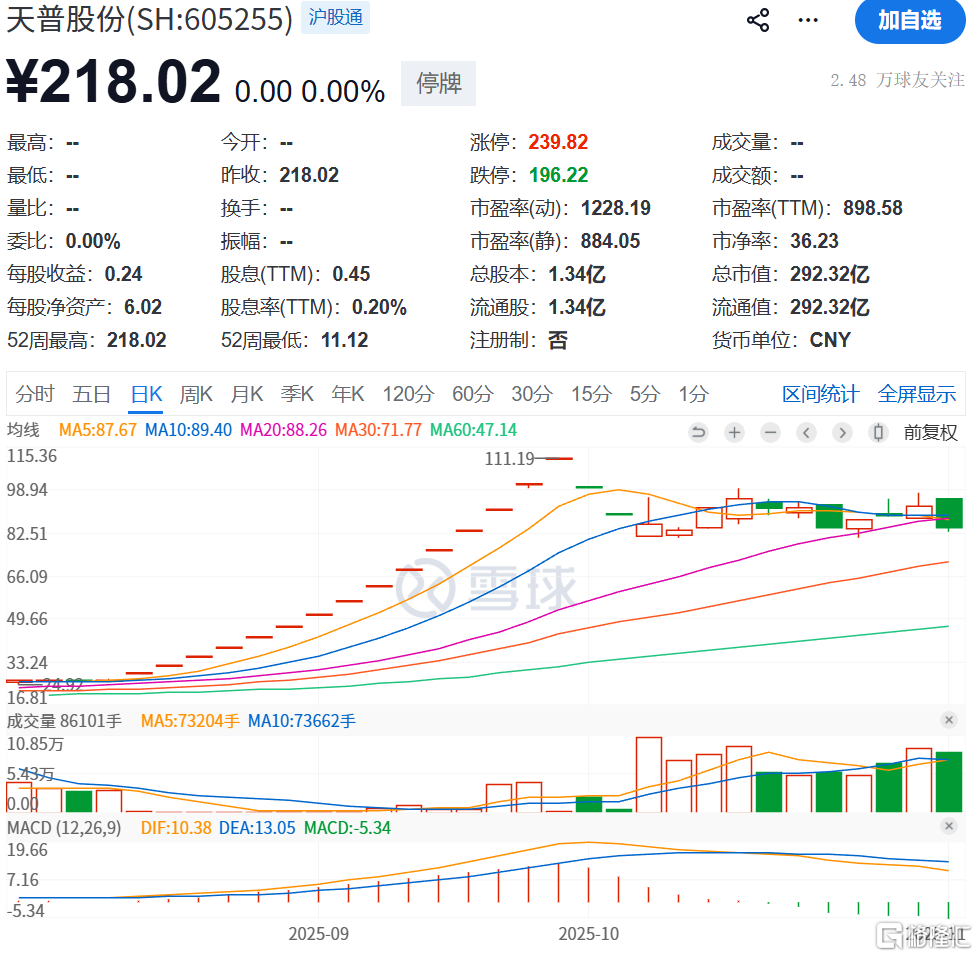Screen dimensions: 979x958
Task: Click the share icon
Action: (758, 21)
